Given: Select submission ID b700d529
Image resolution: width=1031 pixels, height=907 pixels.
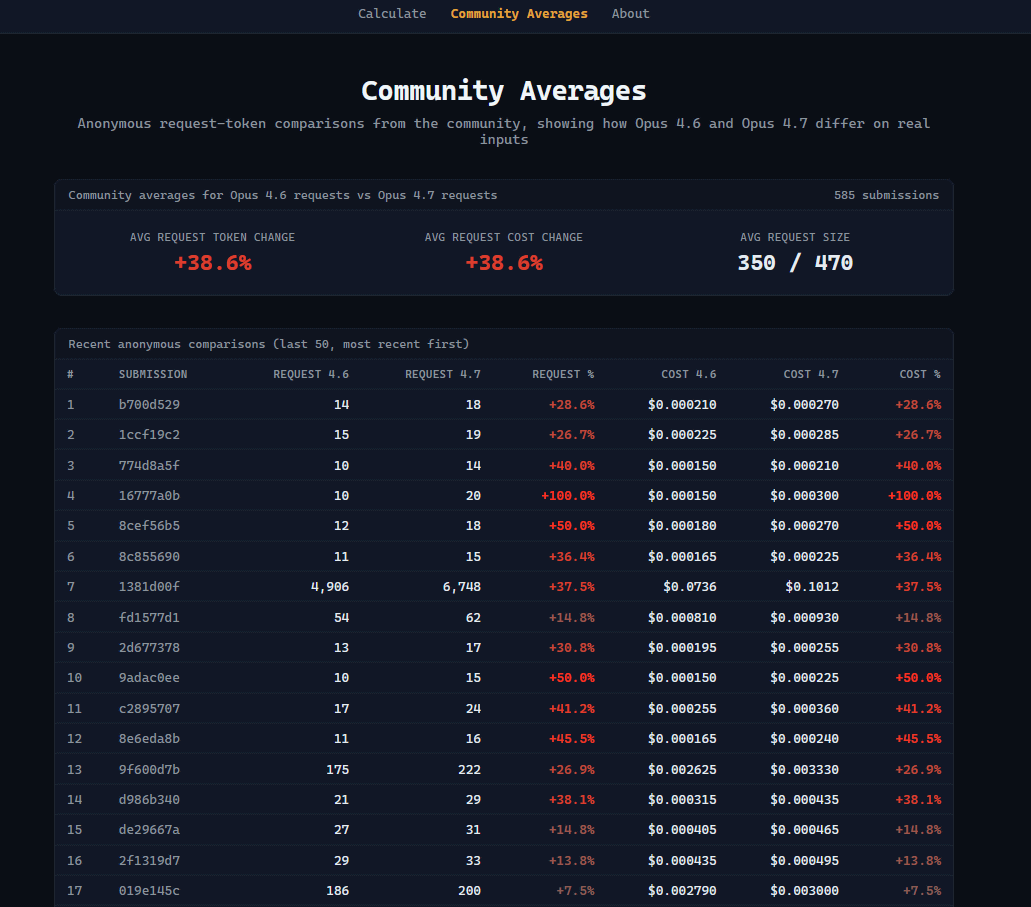Looking at the screenshot, I should coord(149,405).
